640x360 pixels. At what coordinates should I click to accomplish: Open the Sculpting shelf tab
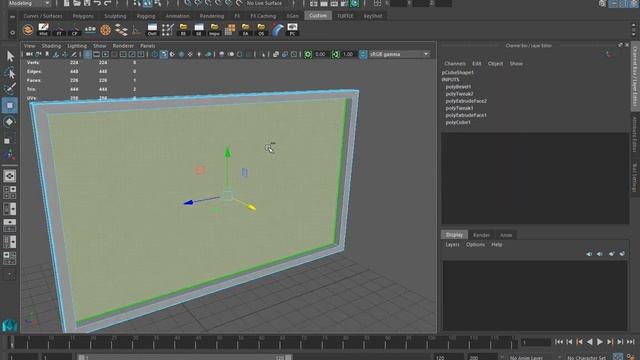pyautogui.click(x=115, y=16)
